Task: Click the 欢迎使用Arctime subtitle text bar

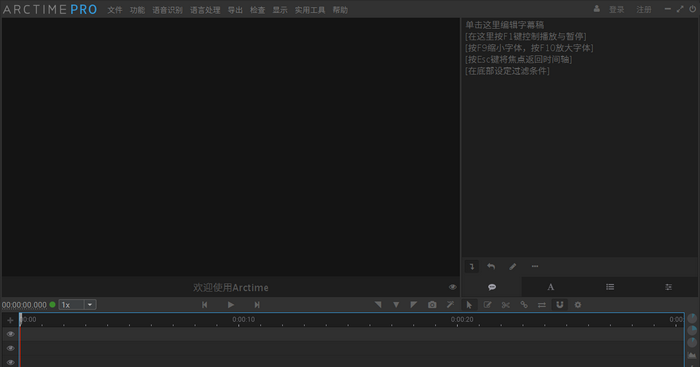Action: pos(231,288)
